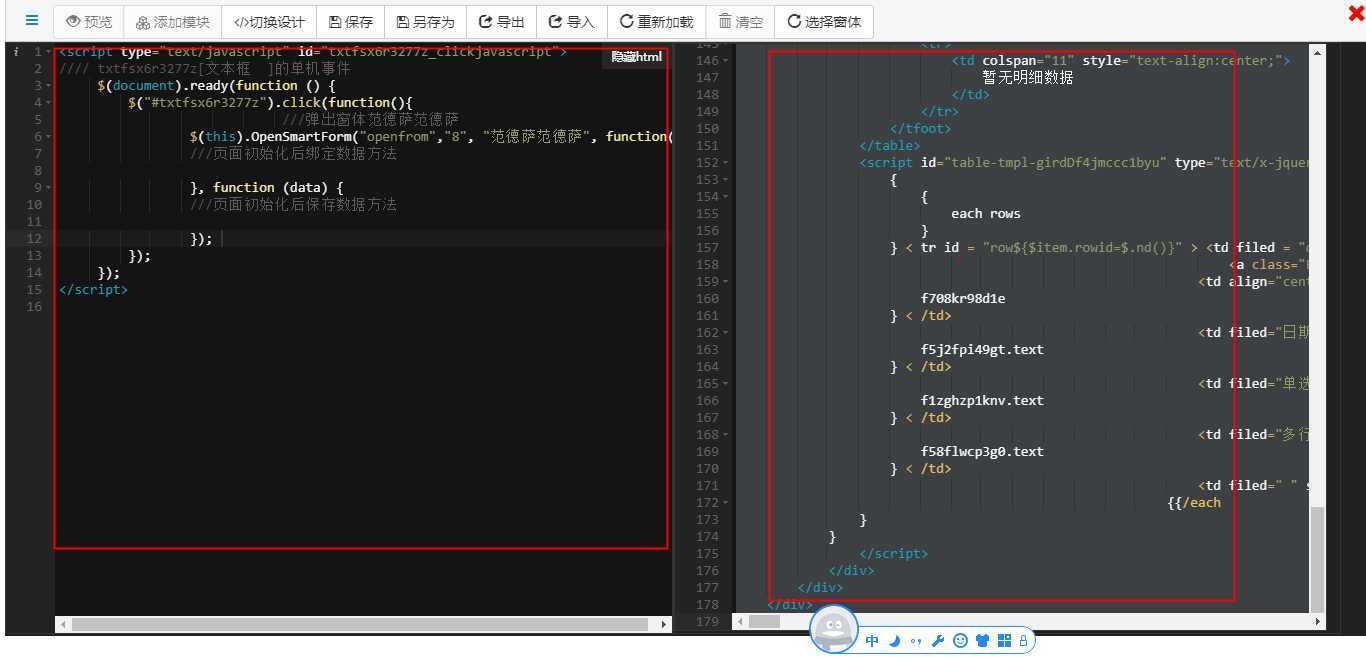Collapse the fold arrow at right line 162
Viewport: 1366px width, 657px height.
click(726, 333)
